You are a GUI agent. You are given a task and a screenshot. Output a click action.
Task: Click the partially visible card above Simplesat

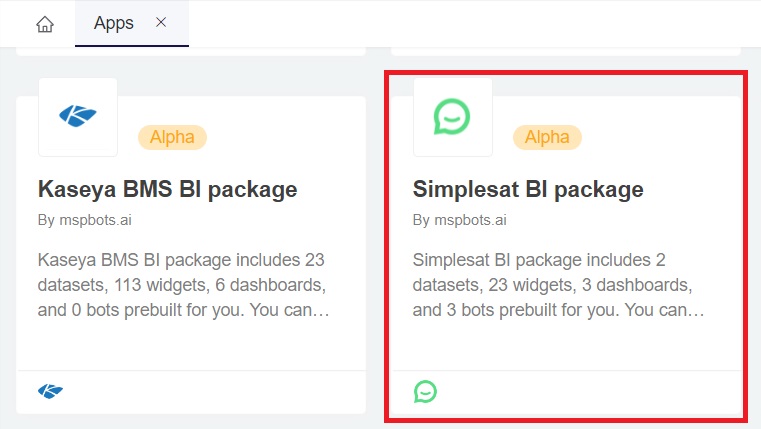(x=565, y=49)
